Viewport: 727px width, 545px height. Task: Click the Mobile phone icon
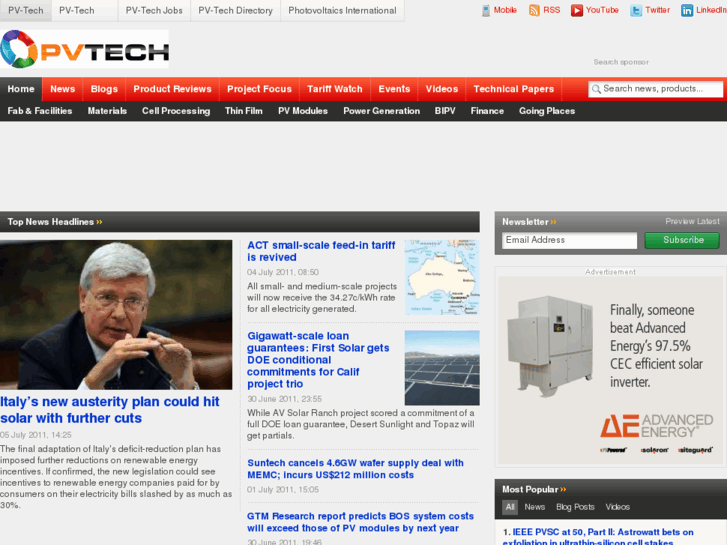(485, 10)
